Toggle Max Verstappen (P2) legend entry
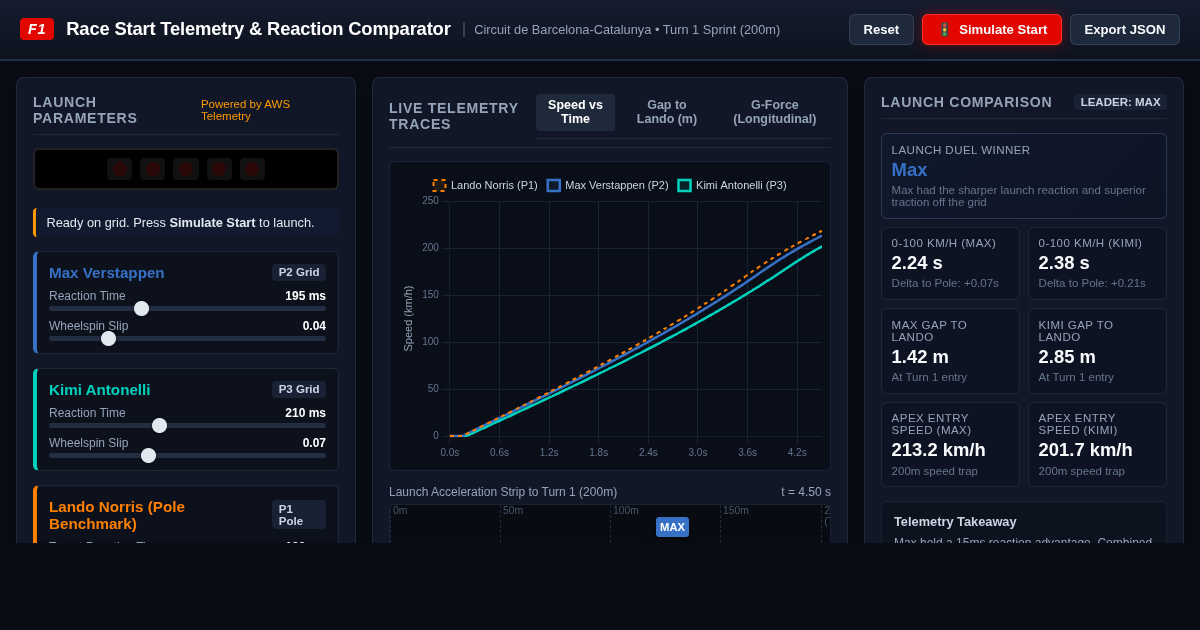Image resolution: width=1200 pixels, height=630 pixels. (x=607, y=185)
